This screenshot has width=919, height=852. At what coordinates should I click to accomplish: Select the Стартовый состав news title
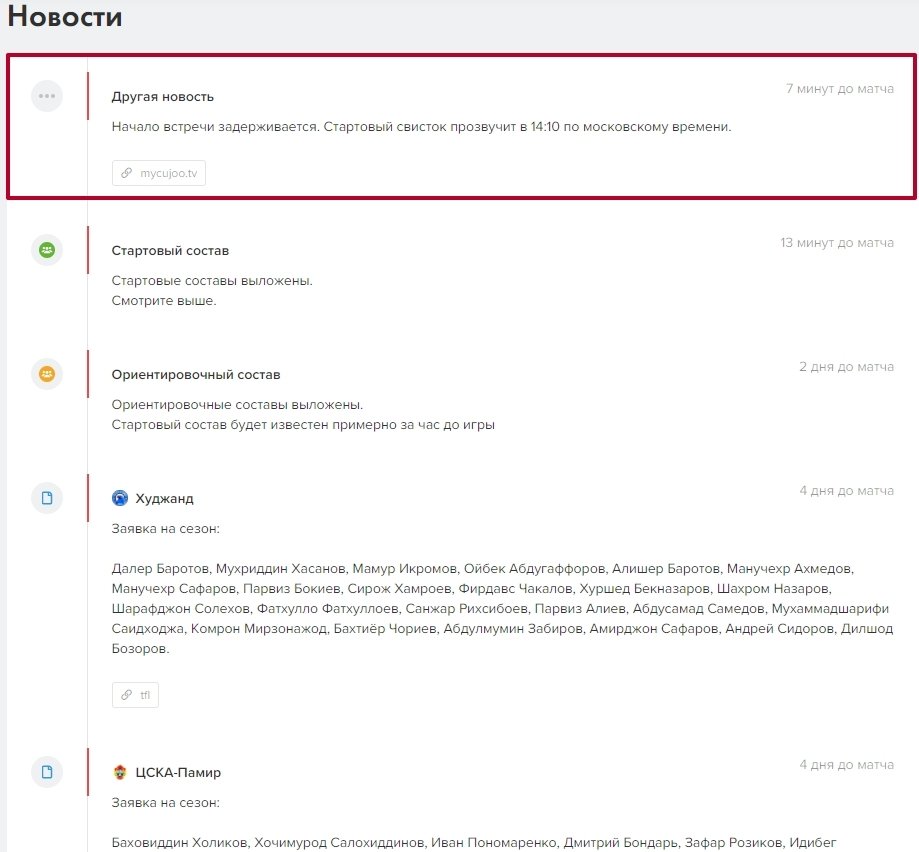click(x=170, y=250)
